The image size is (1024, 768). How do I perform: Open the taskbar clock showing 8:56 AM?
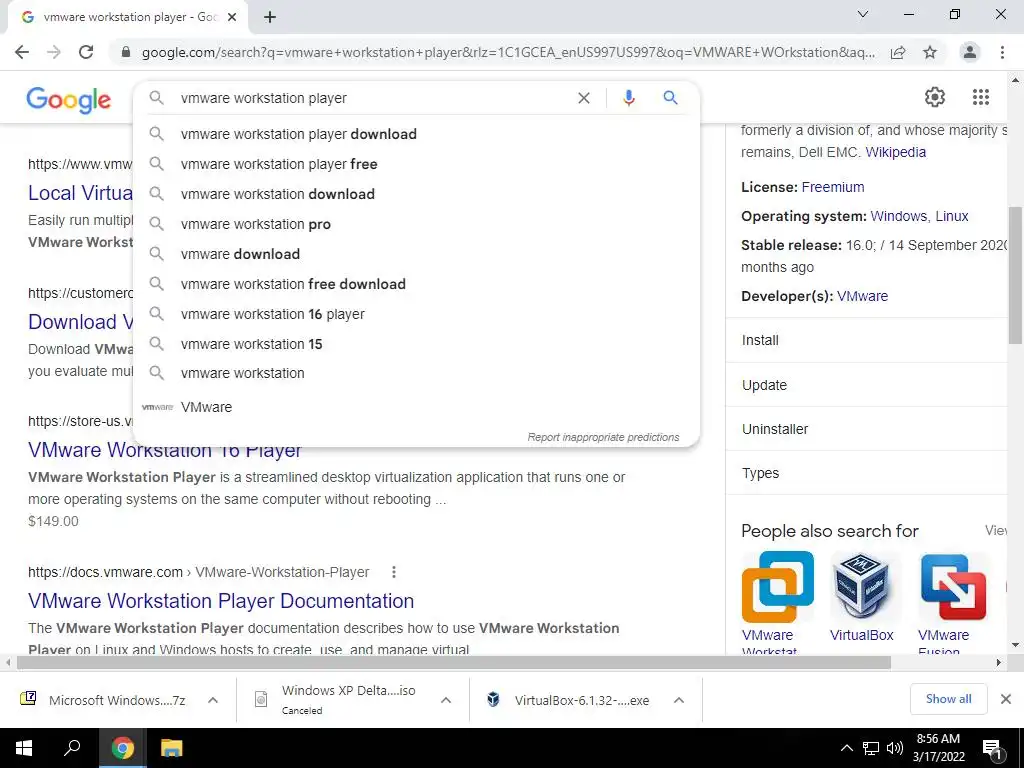pyautogui.click(x=938, y=748)
